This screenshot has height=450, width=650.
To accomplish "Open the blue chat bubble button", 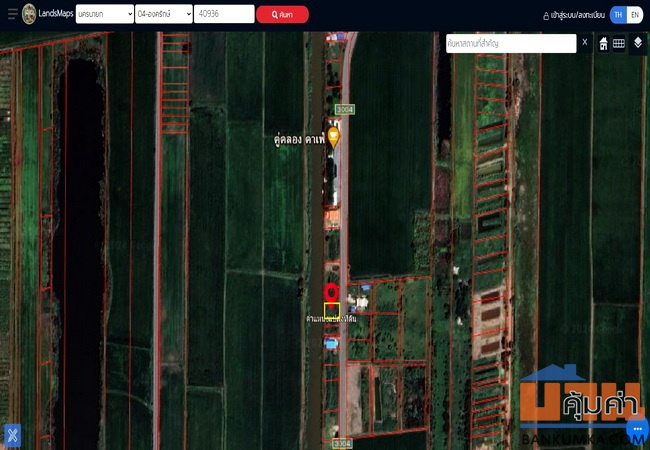I will point(637,429).
